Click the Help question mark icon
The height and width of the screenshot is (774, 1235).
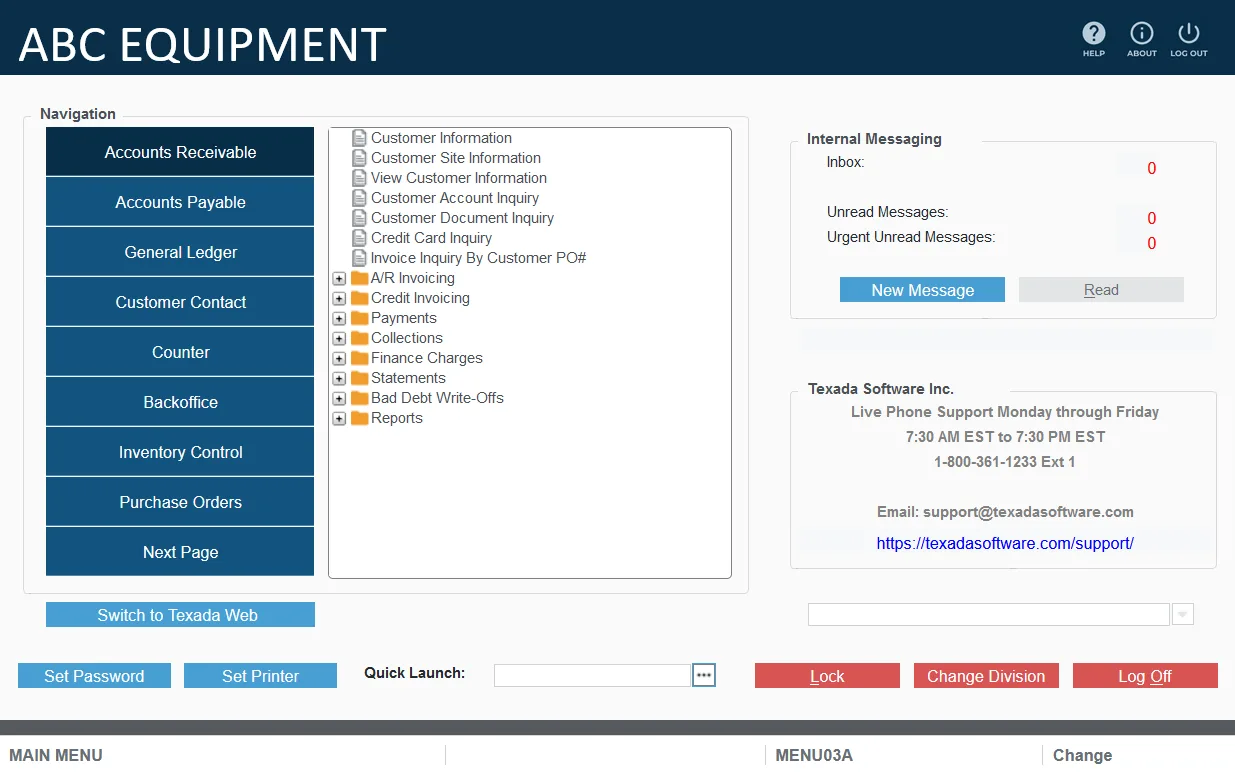(1093, 34)
